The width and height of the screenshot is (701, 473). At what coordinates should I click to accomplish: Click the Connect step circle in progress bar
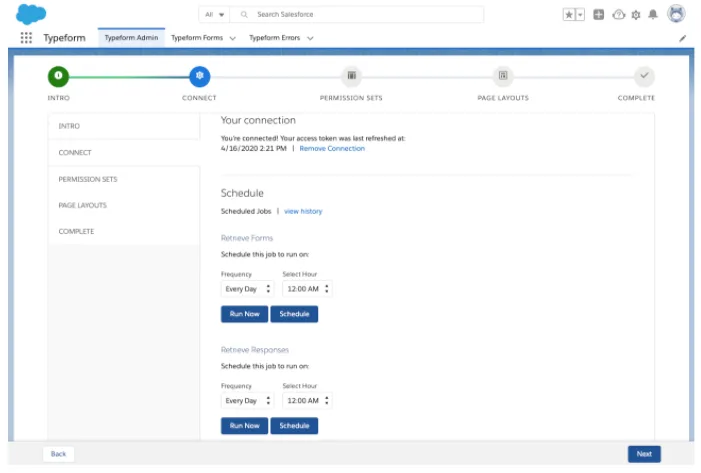(x=199, y=76)
